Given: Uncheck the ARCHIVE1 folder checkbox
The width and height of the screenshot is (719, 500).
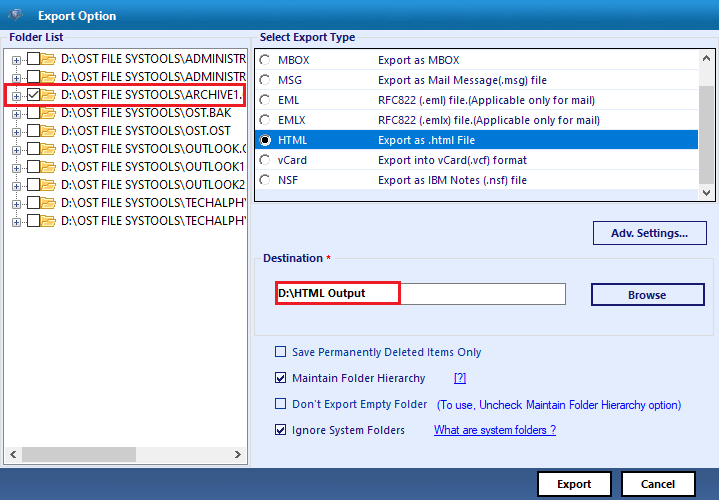Looking at the screenshot, I should coord(33,95).
